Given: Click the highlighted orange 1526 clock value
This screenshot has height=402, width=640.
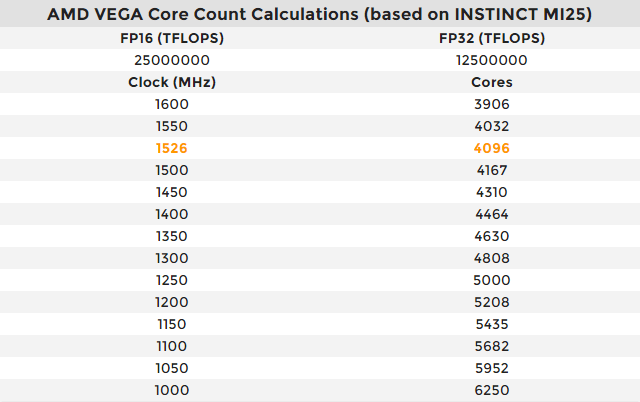Looking at the screenshot, I should pos(172,148).
